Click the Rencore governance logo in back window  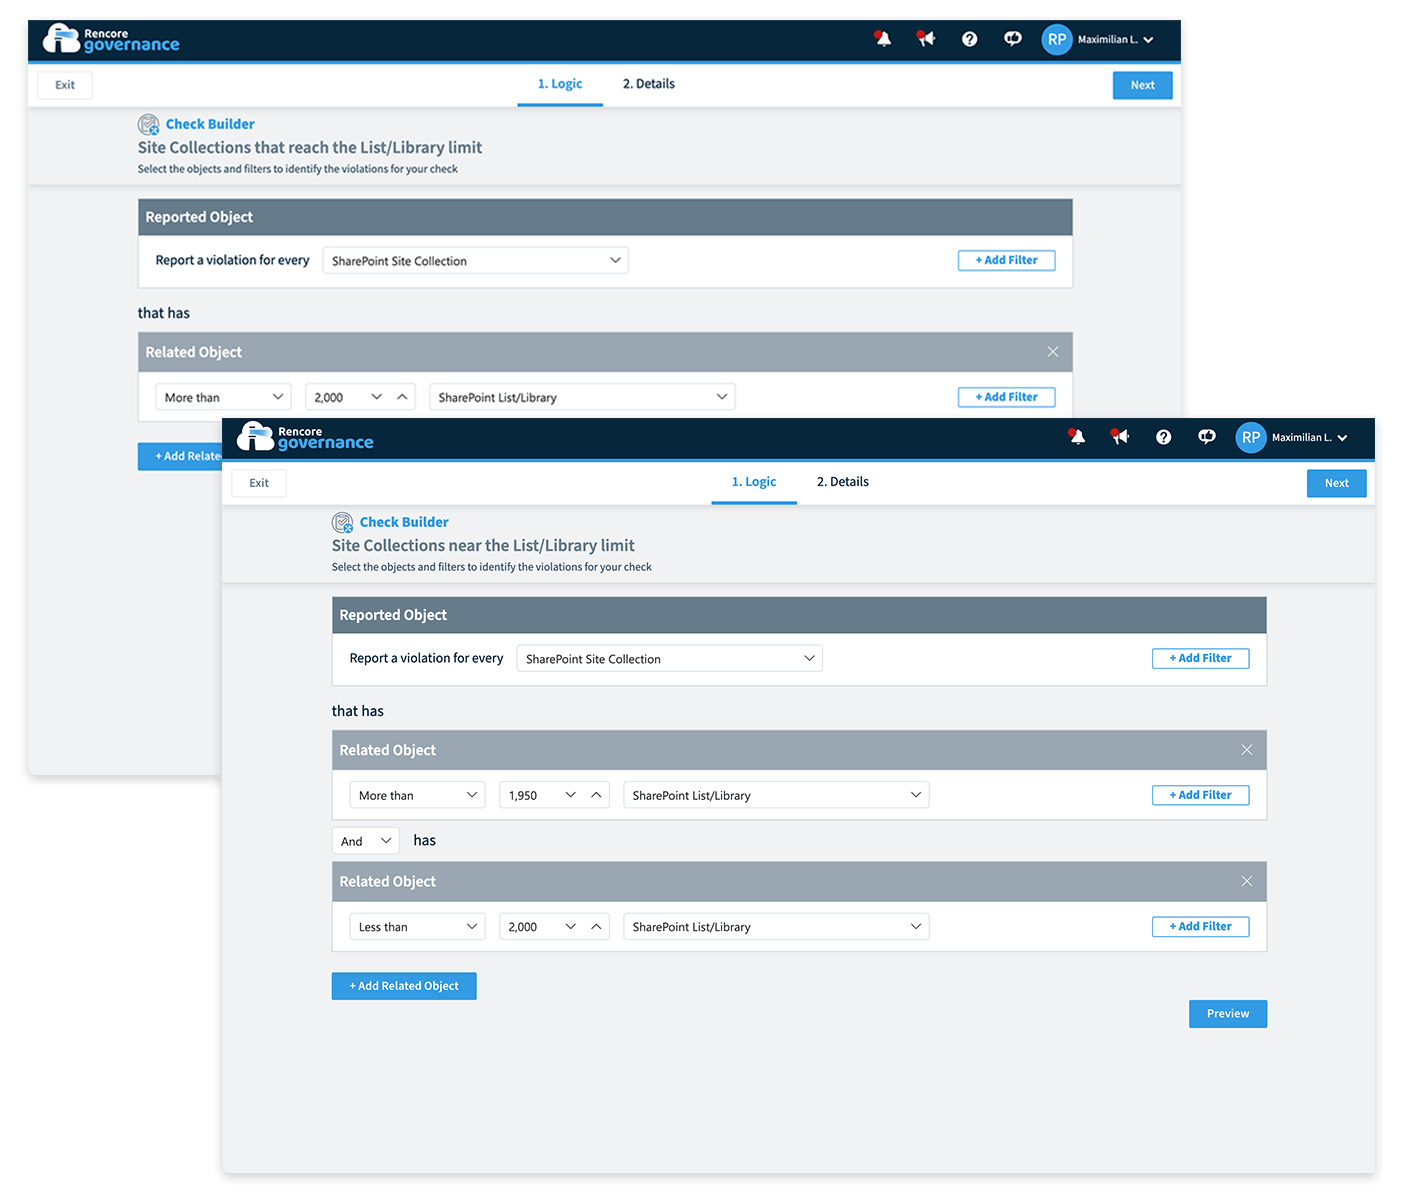[111, 39]
